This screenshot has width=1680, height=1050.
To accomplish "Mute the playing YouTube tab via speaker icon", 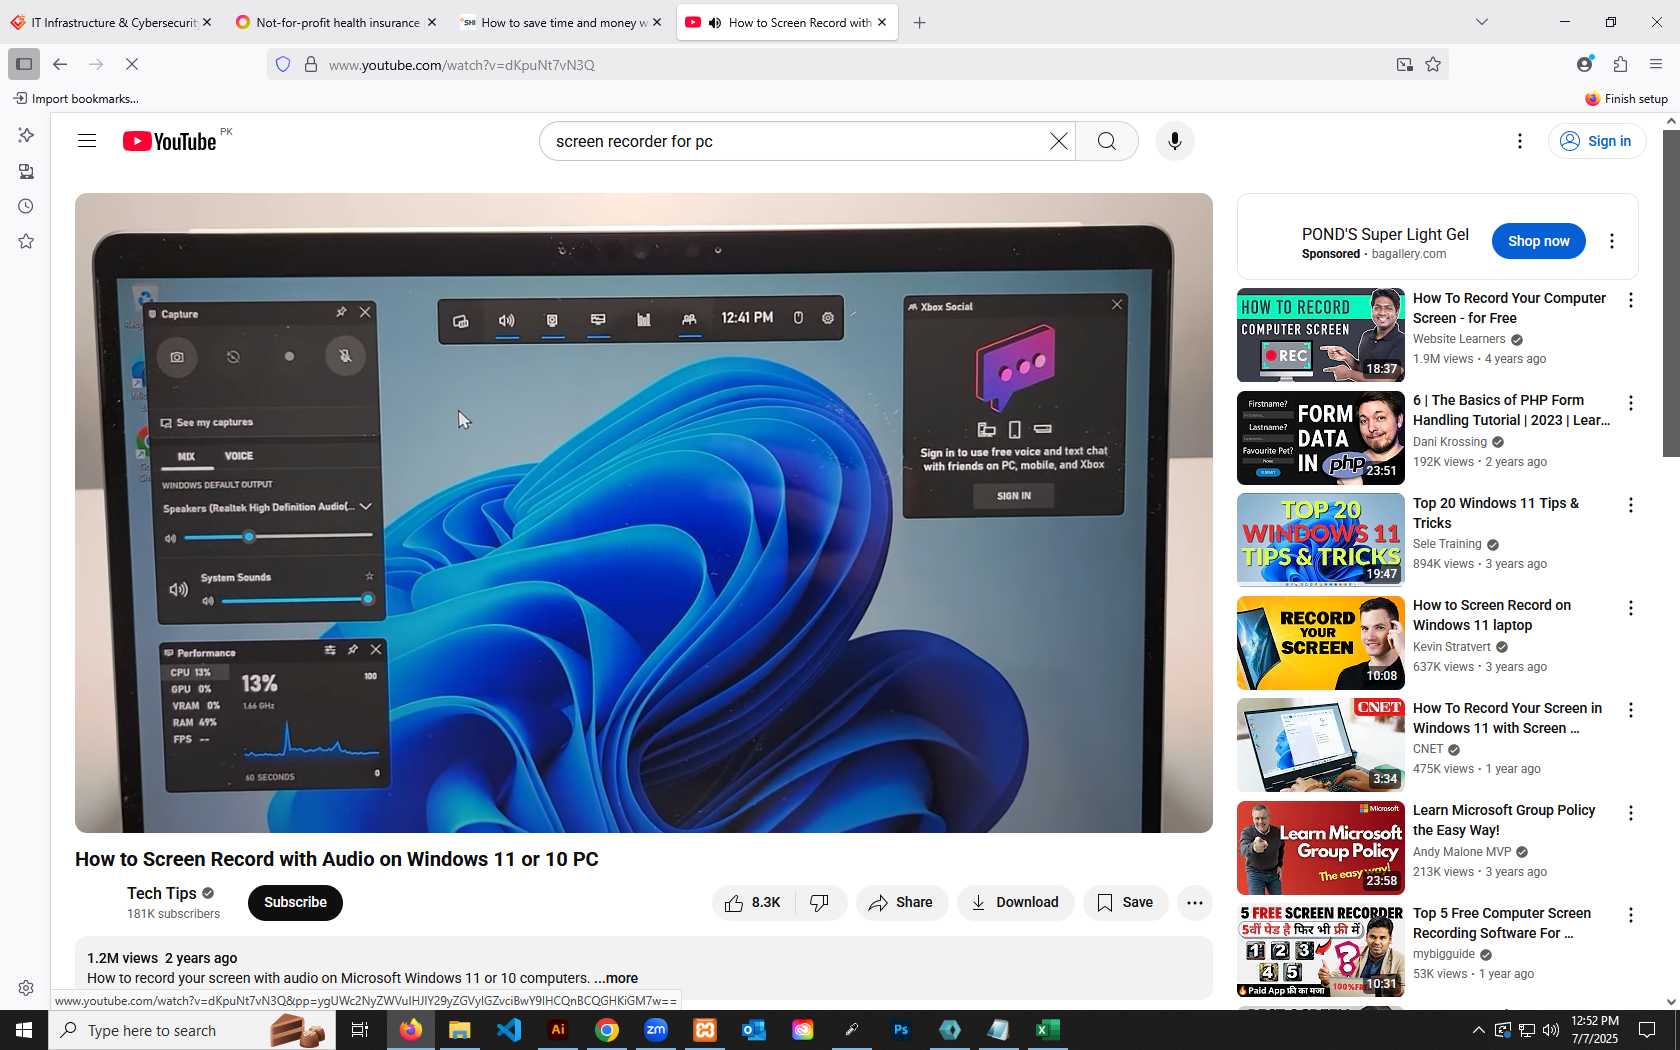I will point(715,22).
